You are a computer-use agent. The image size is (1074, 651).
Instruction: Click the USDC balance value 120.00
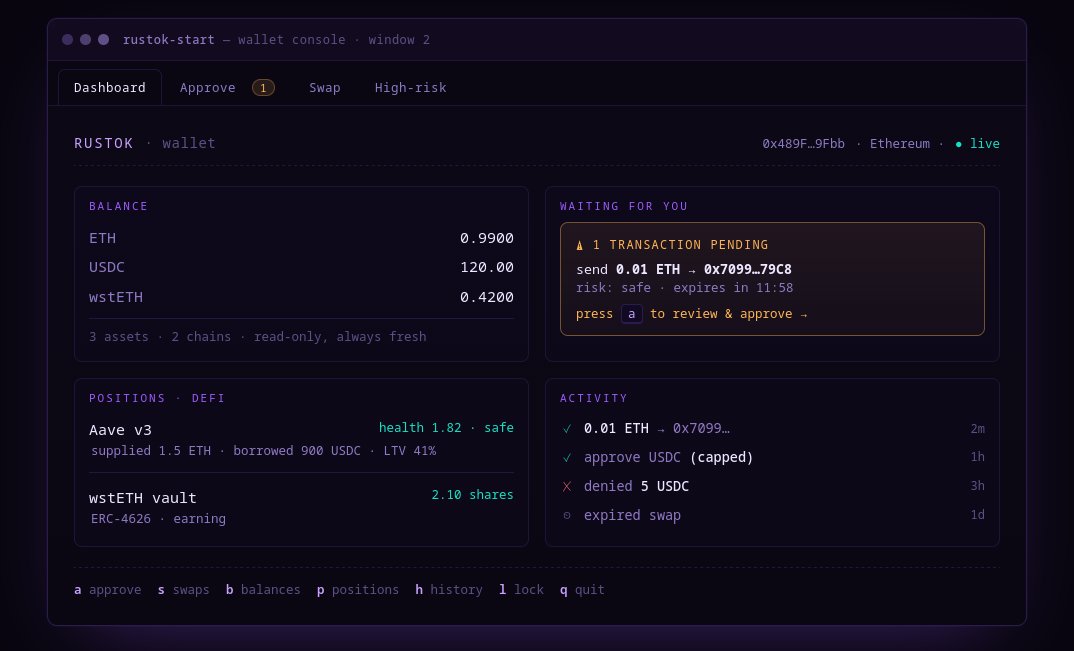487,267
